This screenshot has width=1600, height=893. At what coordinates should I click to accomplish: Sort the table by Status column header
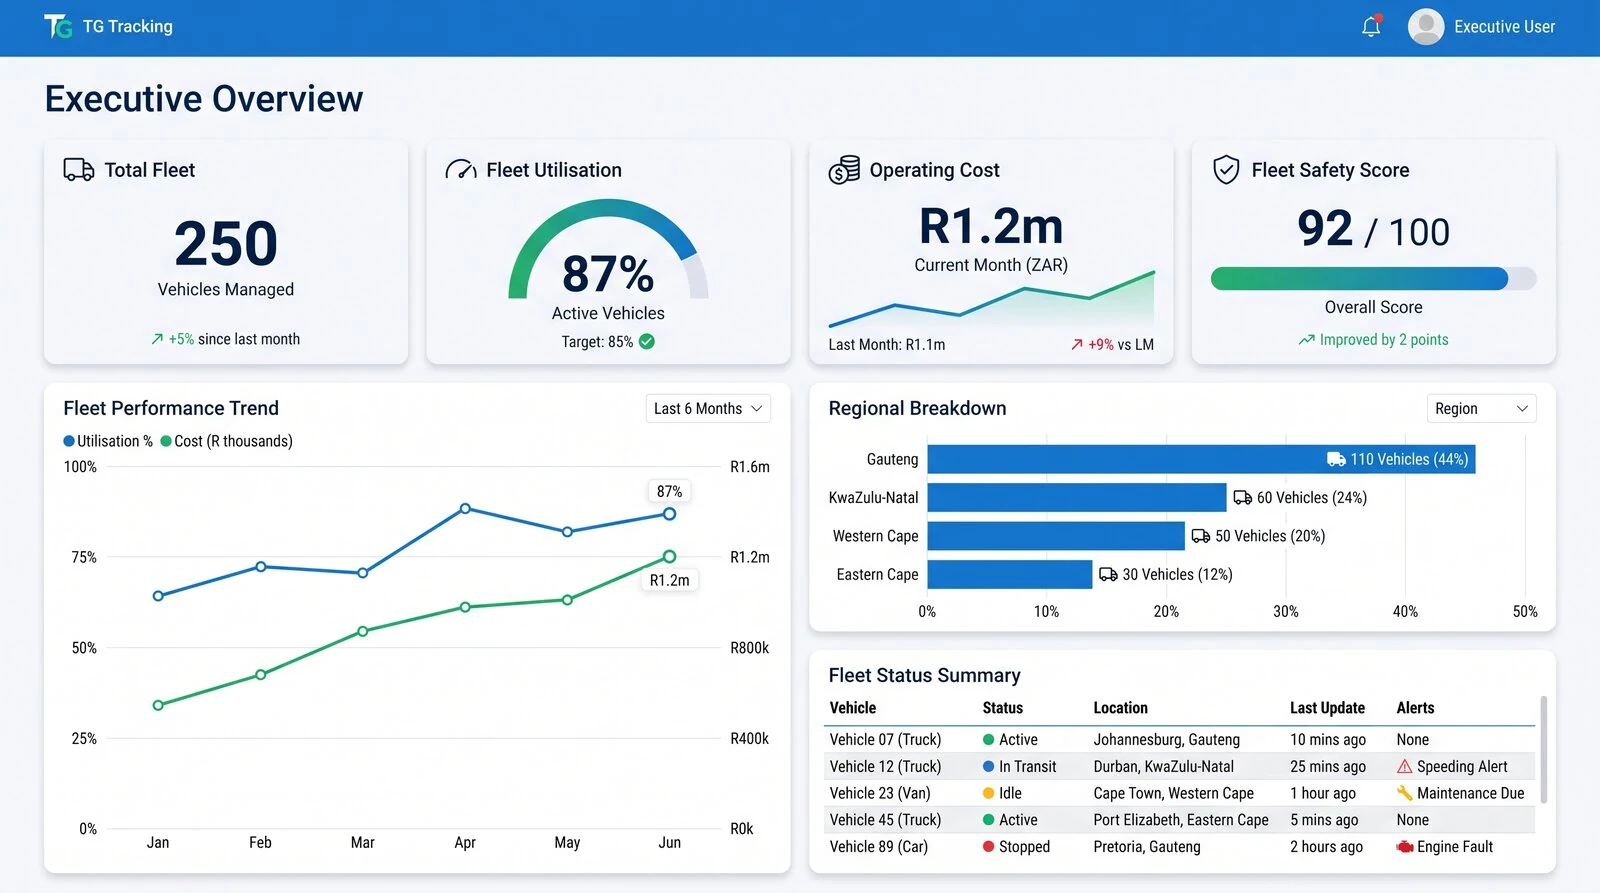coord(1002,708)
